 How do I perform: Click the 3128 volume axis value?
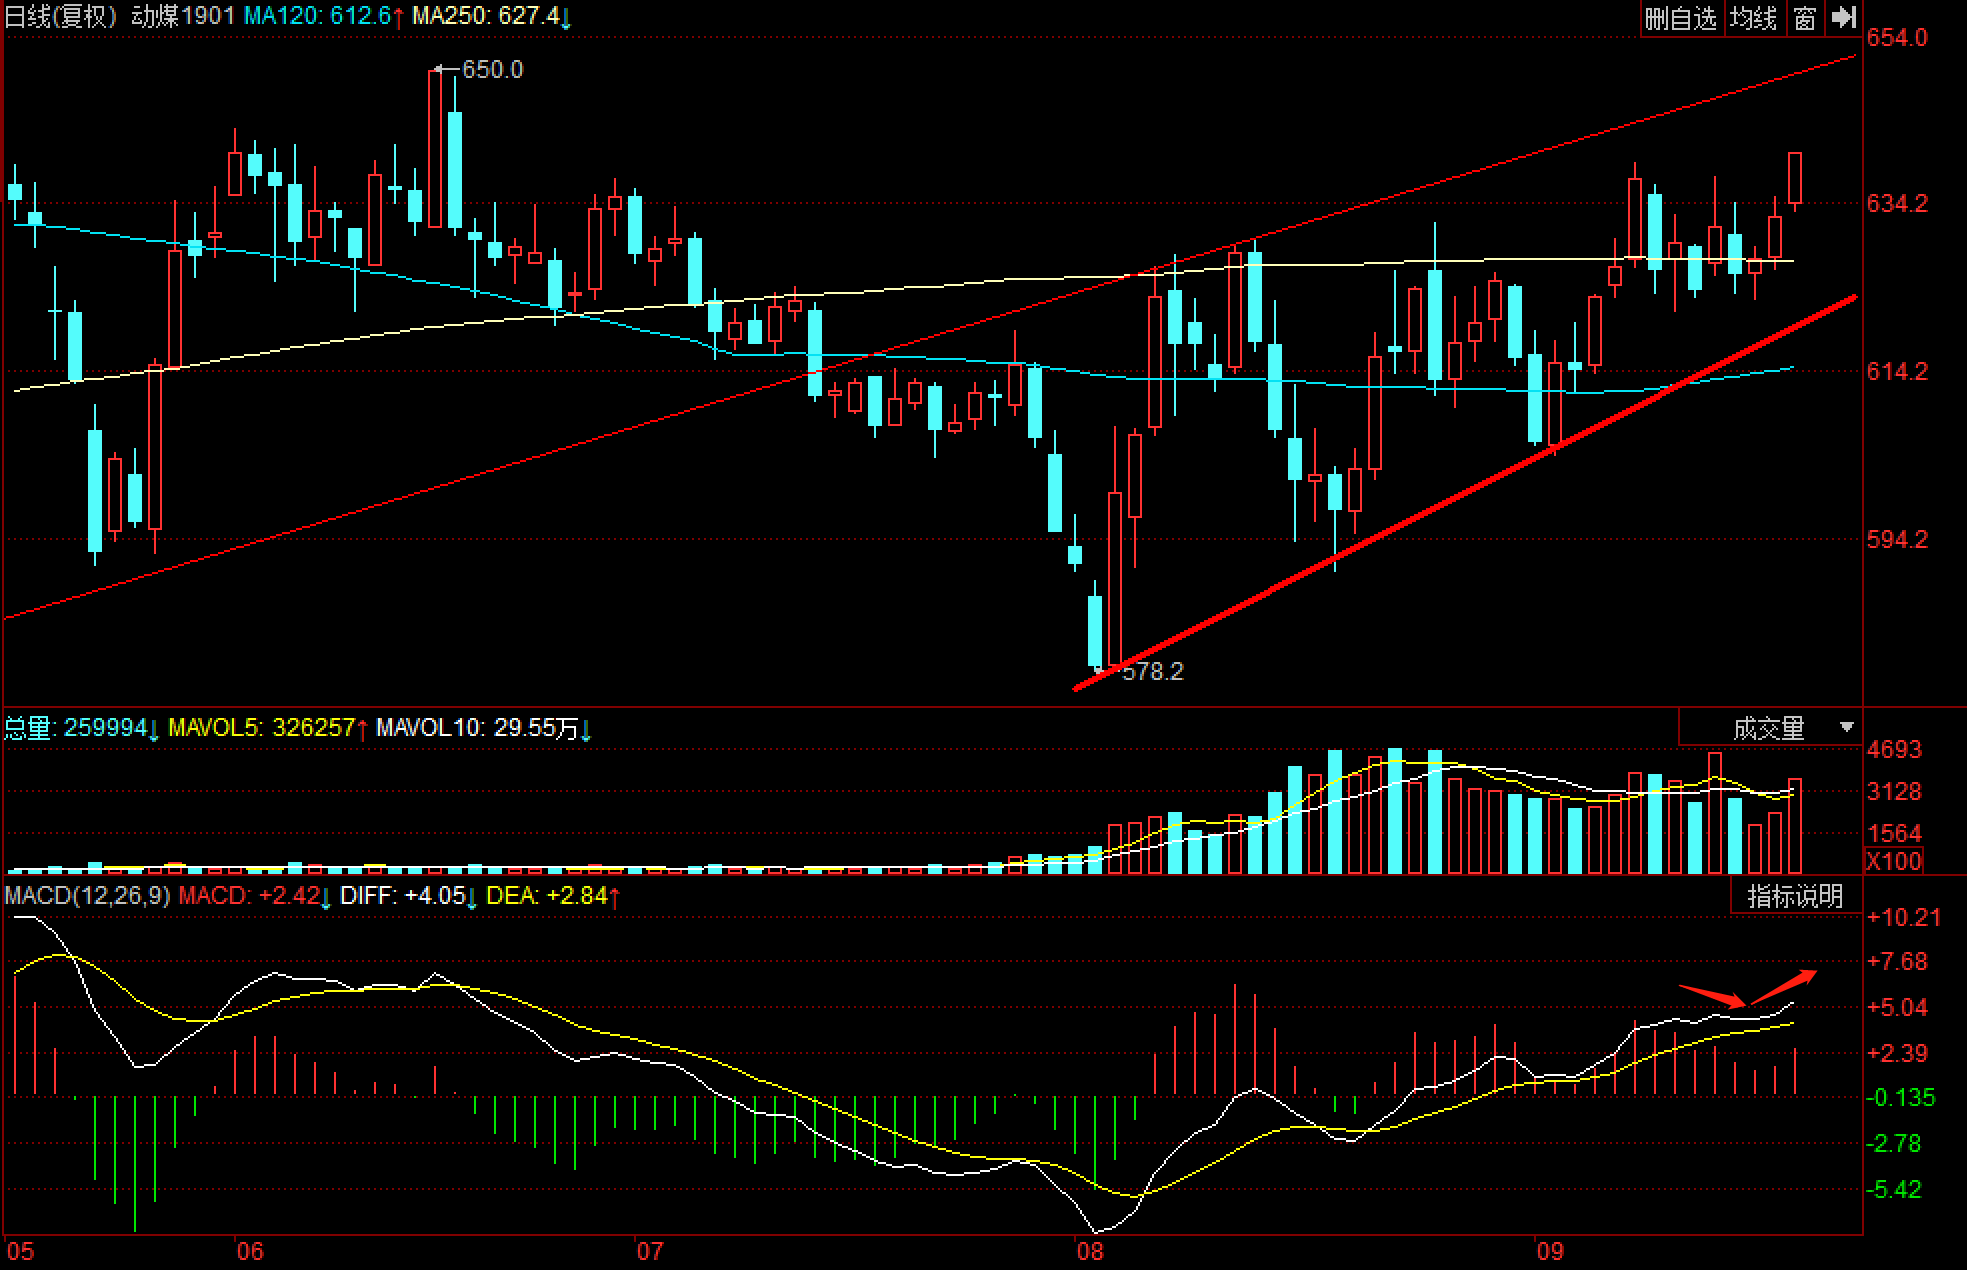click(1894, 792)
